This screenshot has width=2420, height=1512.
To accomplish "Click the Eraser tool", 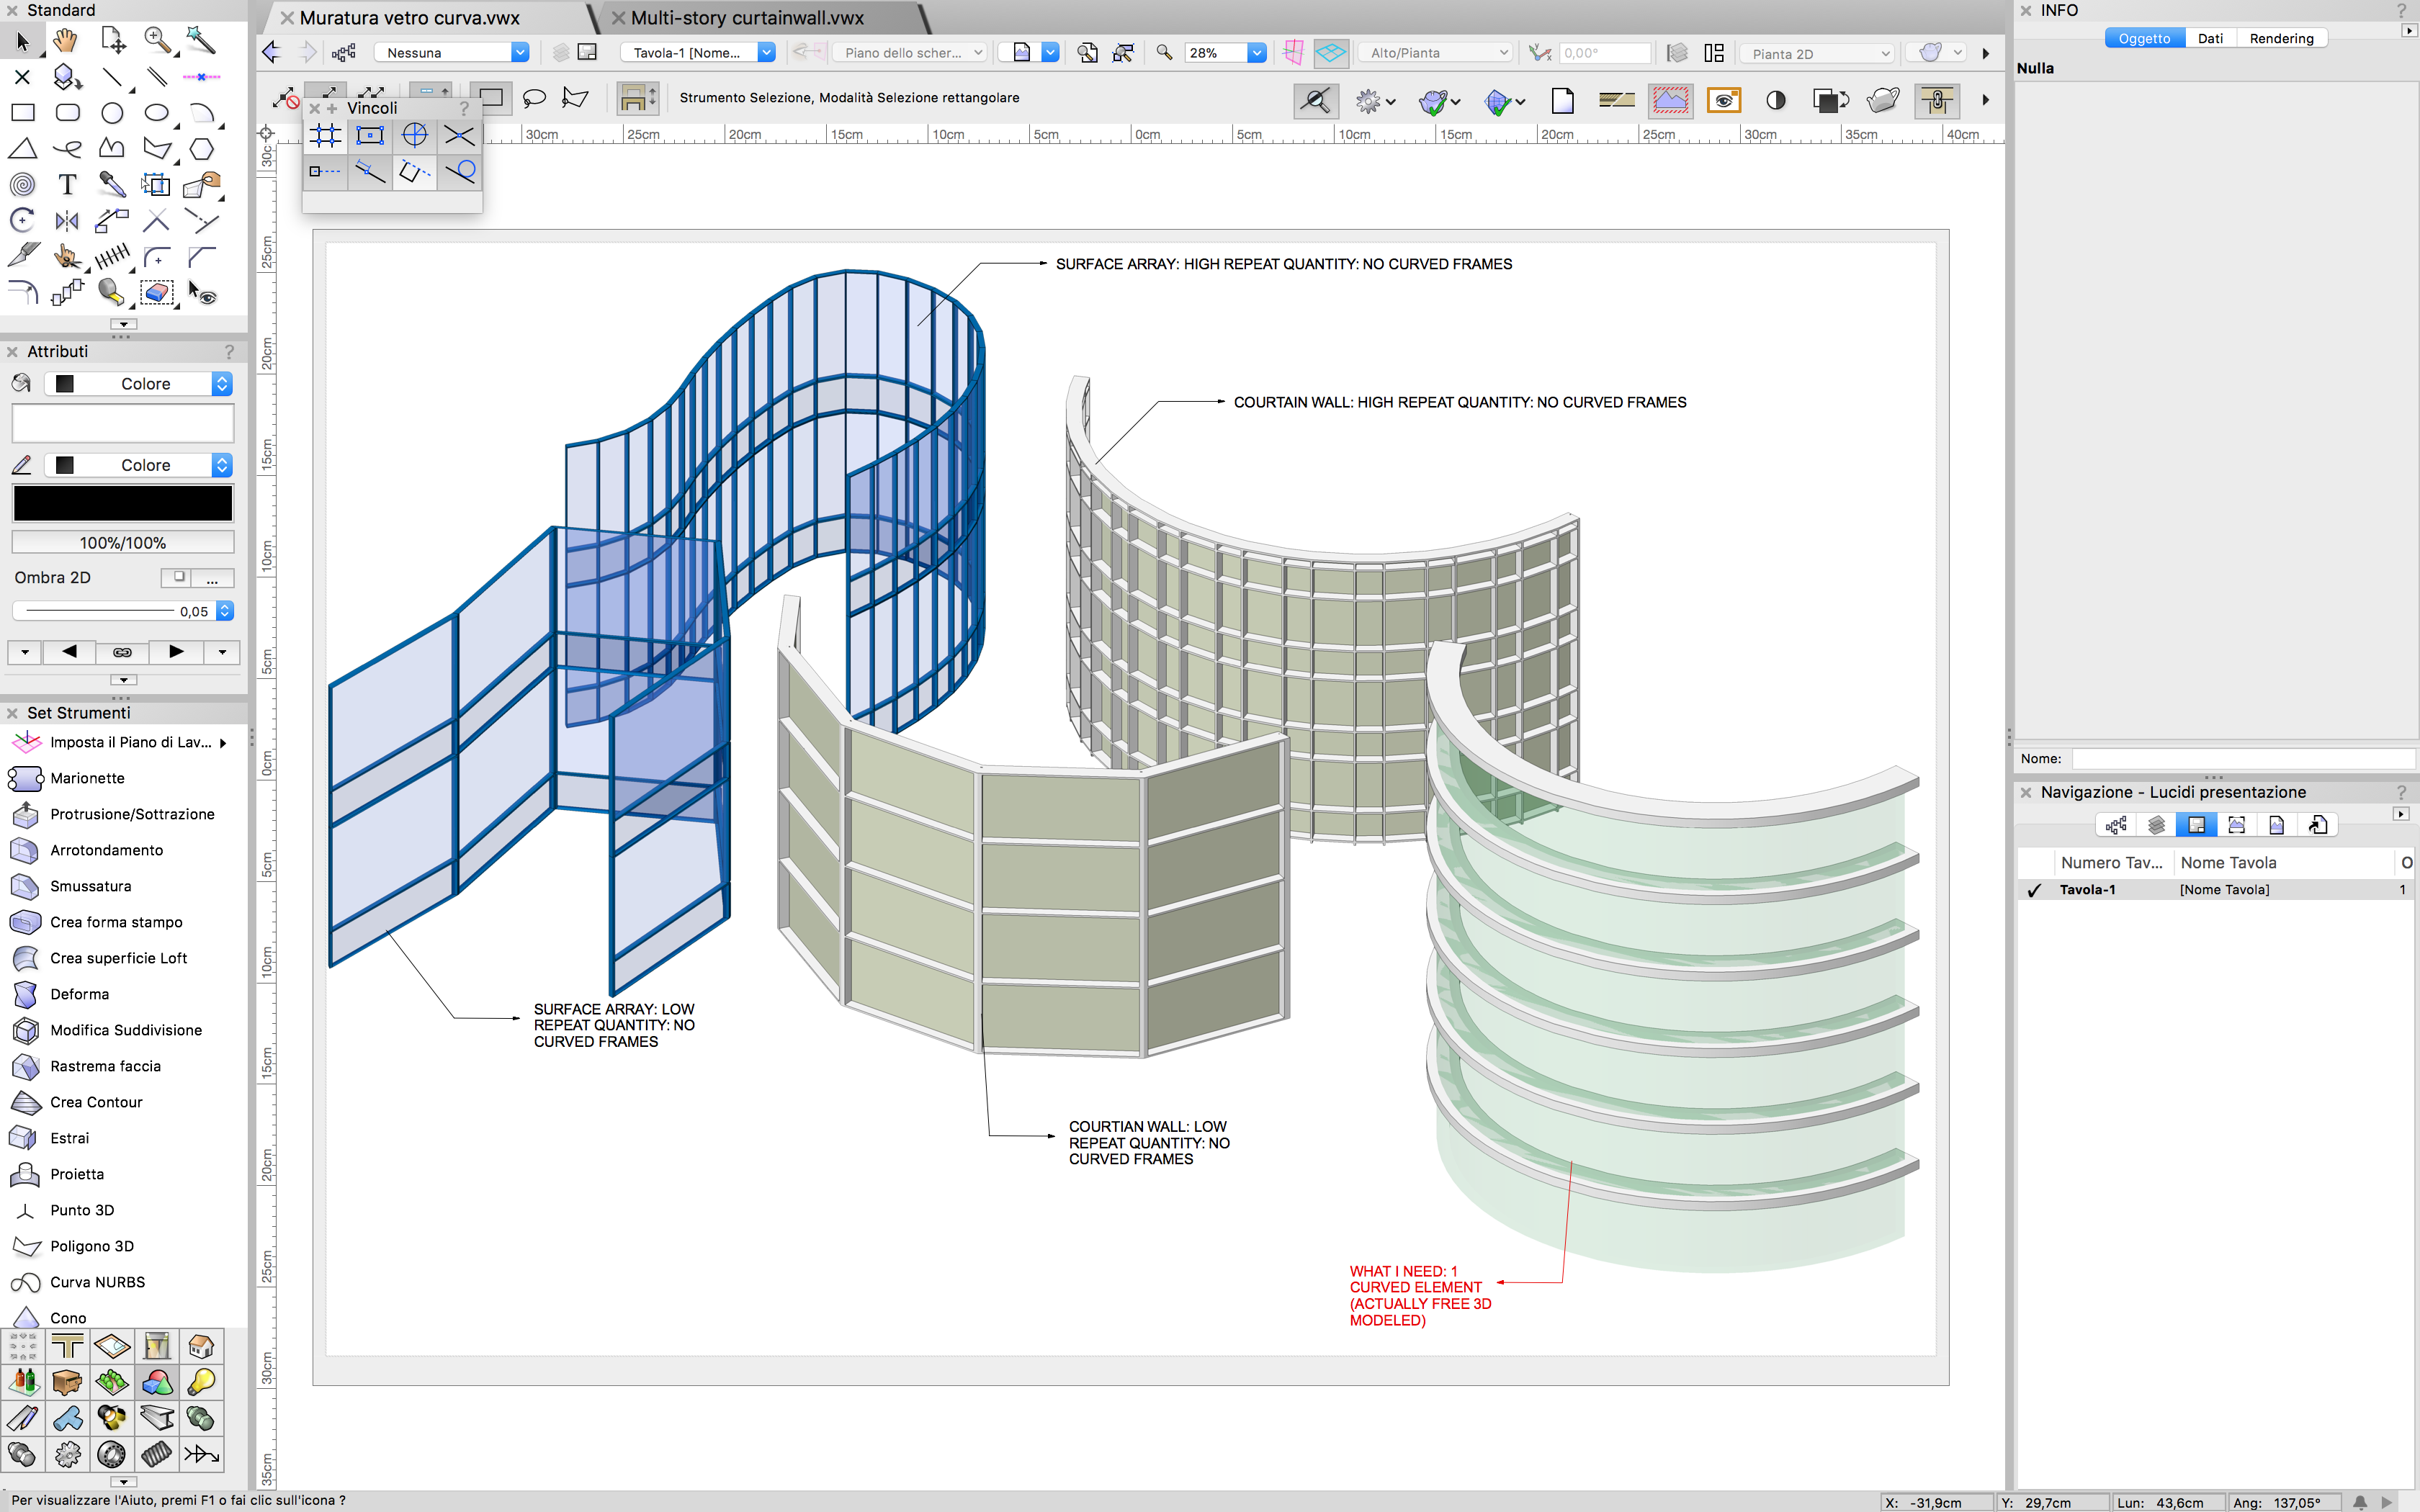I will click(156, 293).
